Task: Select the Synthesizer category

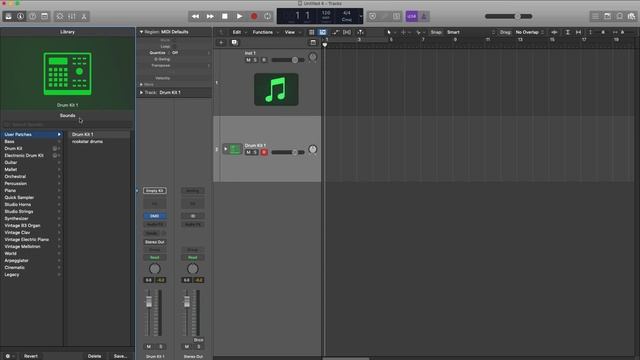Action: [32, 218]
